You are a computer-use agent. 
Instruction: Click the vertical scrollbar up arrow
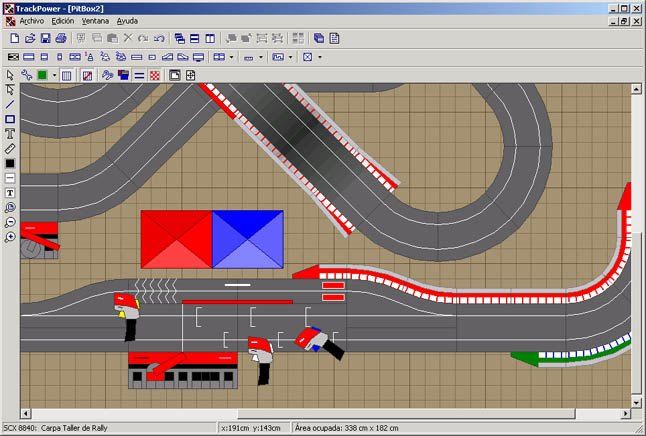click(636, 89)
